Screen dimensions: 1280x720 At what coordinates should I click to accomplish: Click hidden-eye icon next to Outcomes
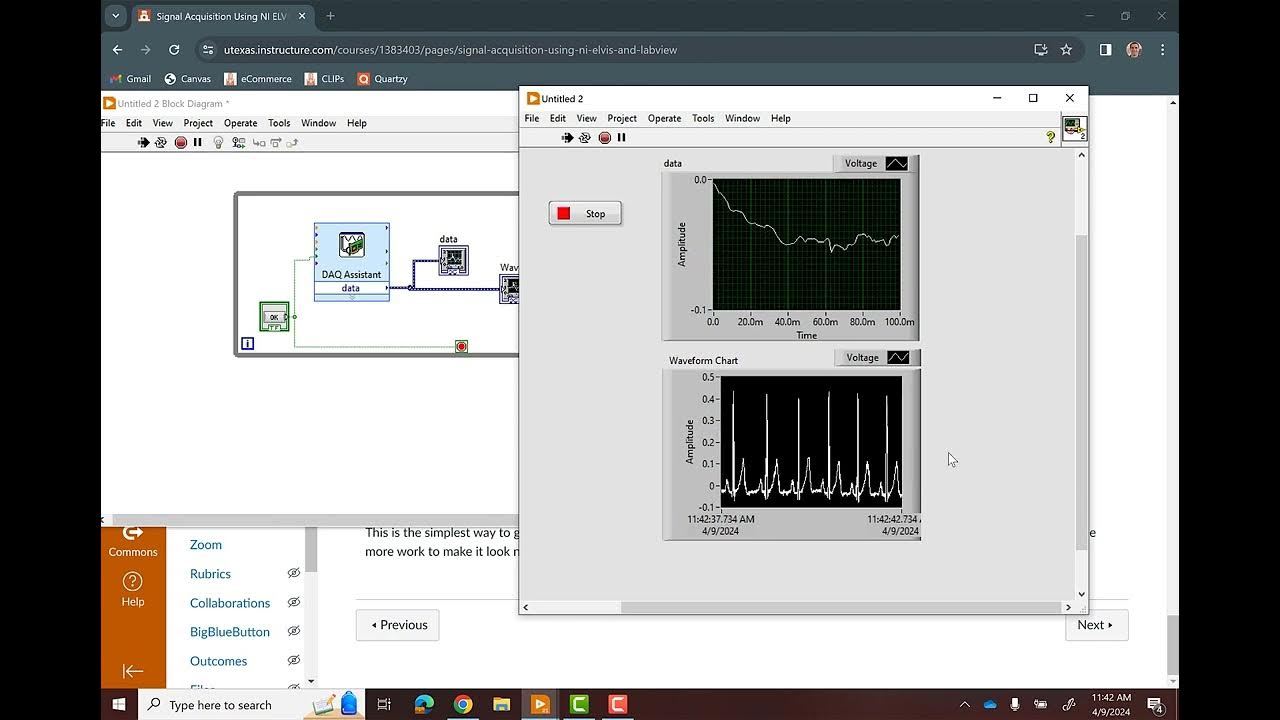tap(294, 661)
